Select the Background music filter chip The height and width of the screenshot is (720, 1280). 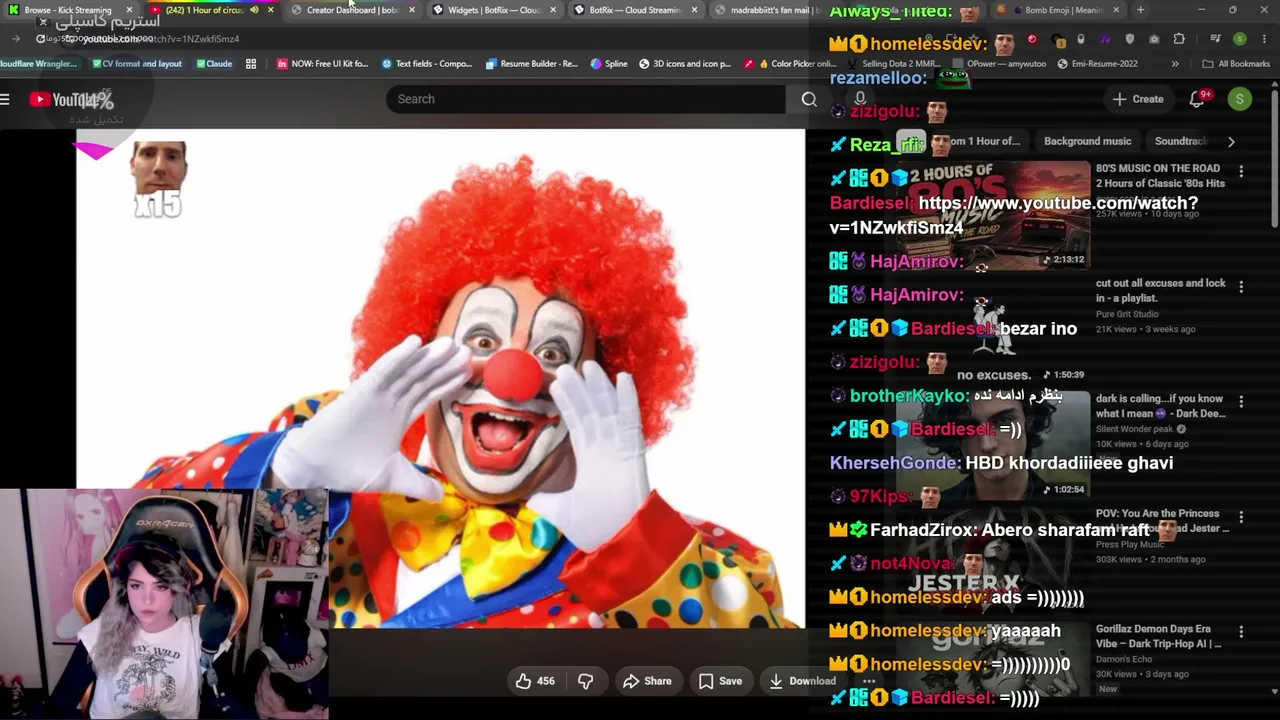pyautogui.click(x=1087, y=142)
